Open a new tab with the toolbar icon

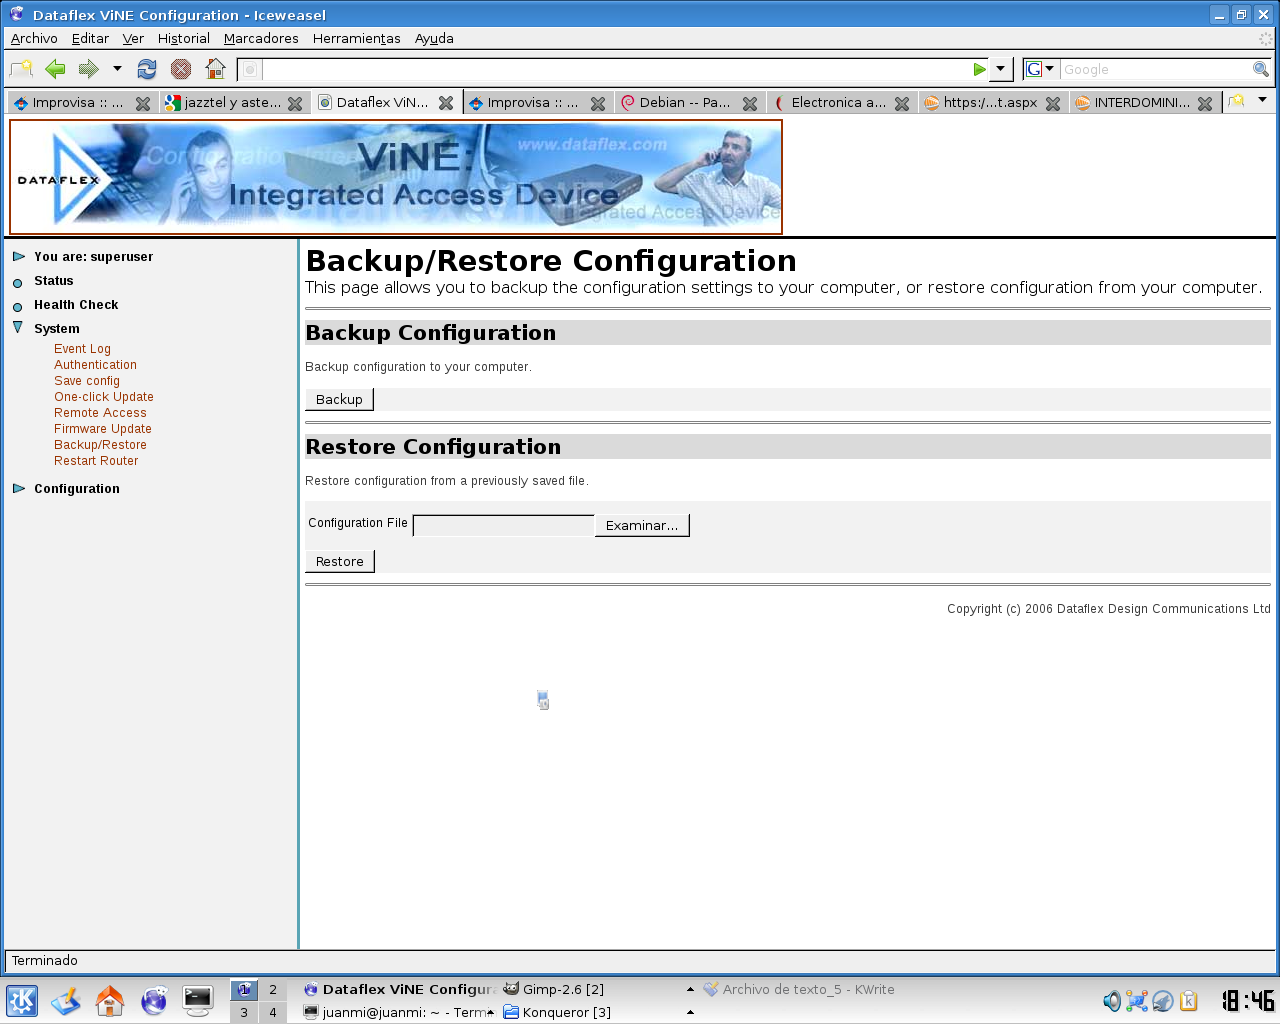(21, 69)
